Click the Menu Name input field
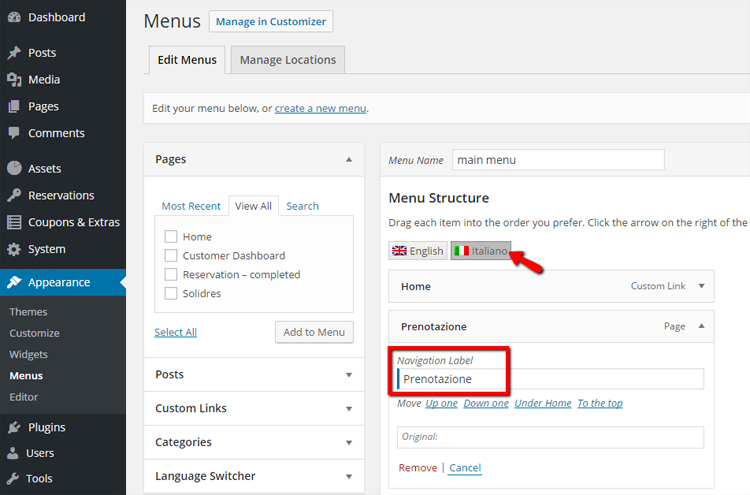 click(x=558, y=160)
